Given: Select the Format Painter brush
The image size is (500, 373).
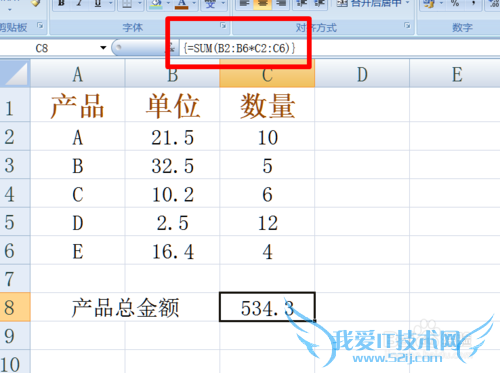Looking at the screenshot, I should (x=35, y=3).
